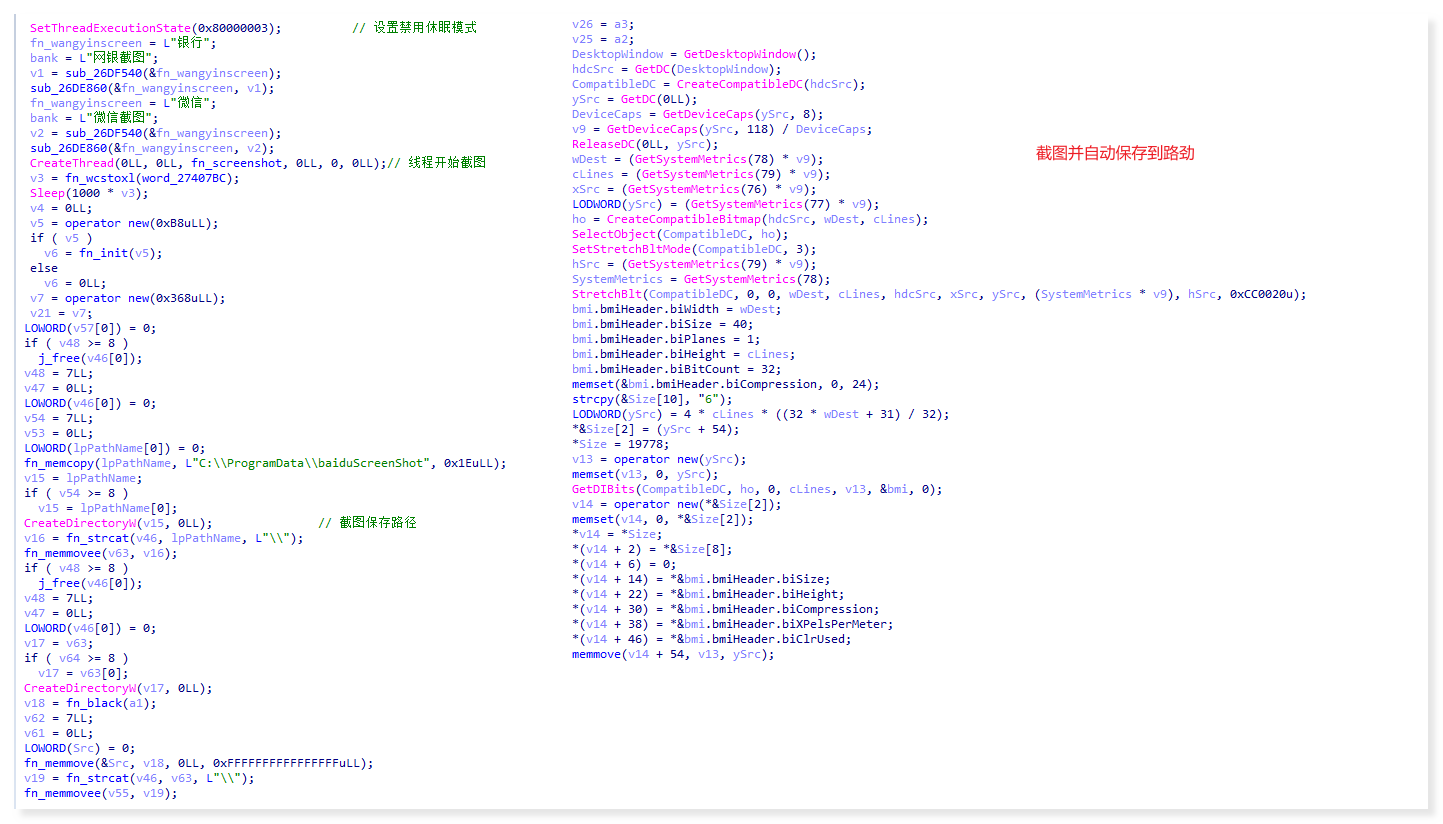
Task: Select the red annotation 截图并自动保存到路劲
Action: pyautogui.click(x=1115, y=153)
